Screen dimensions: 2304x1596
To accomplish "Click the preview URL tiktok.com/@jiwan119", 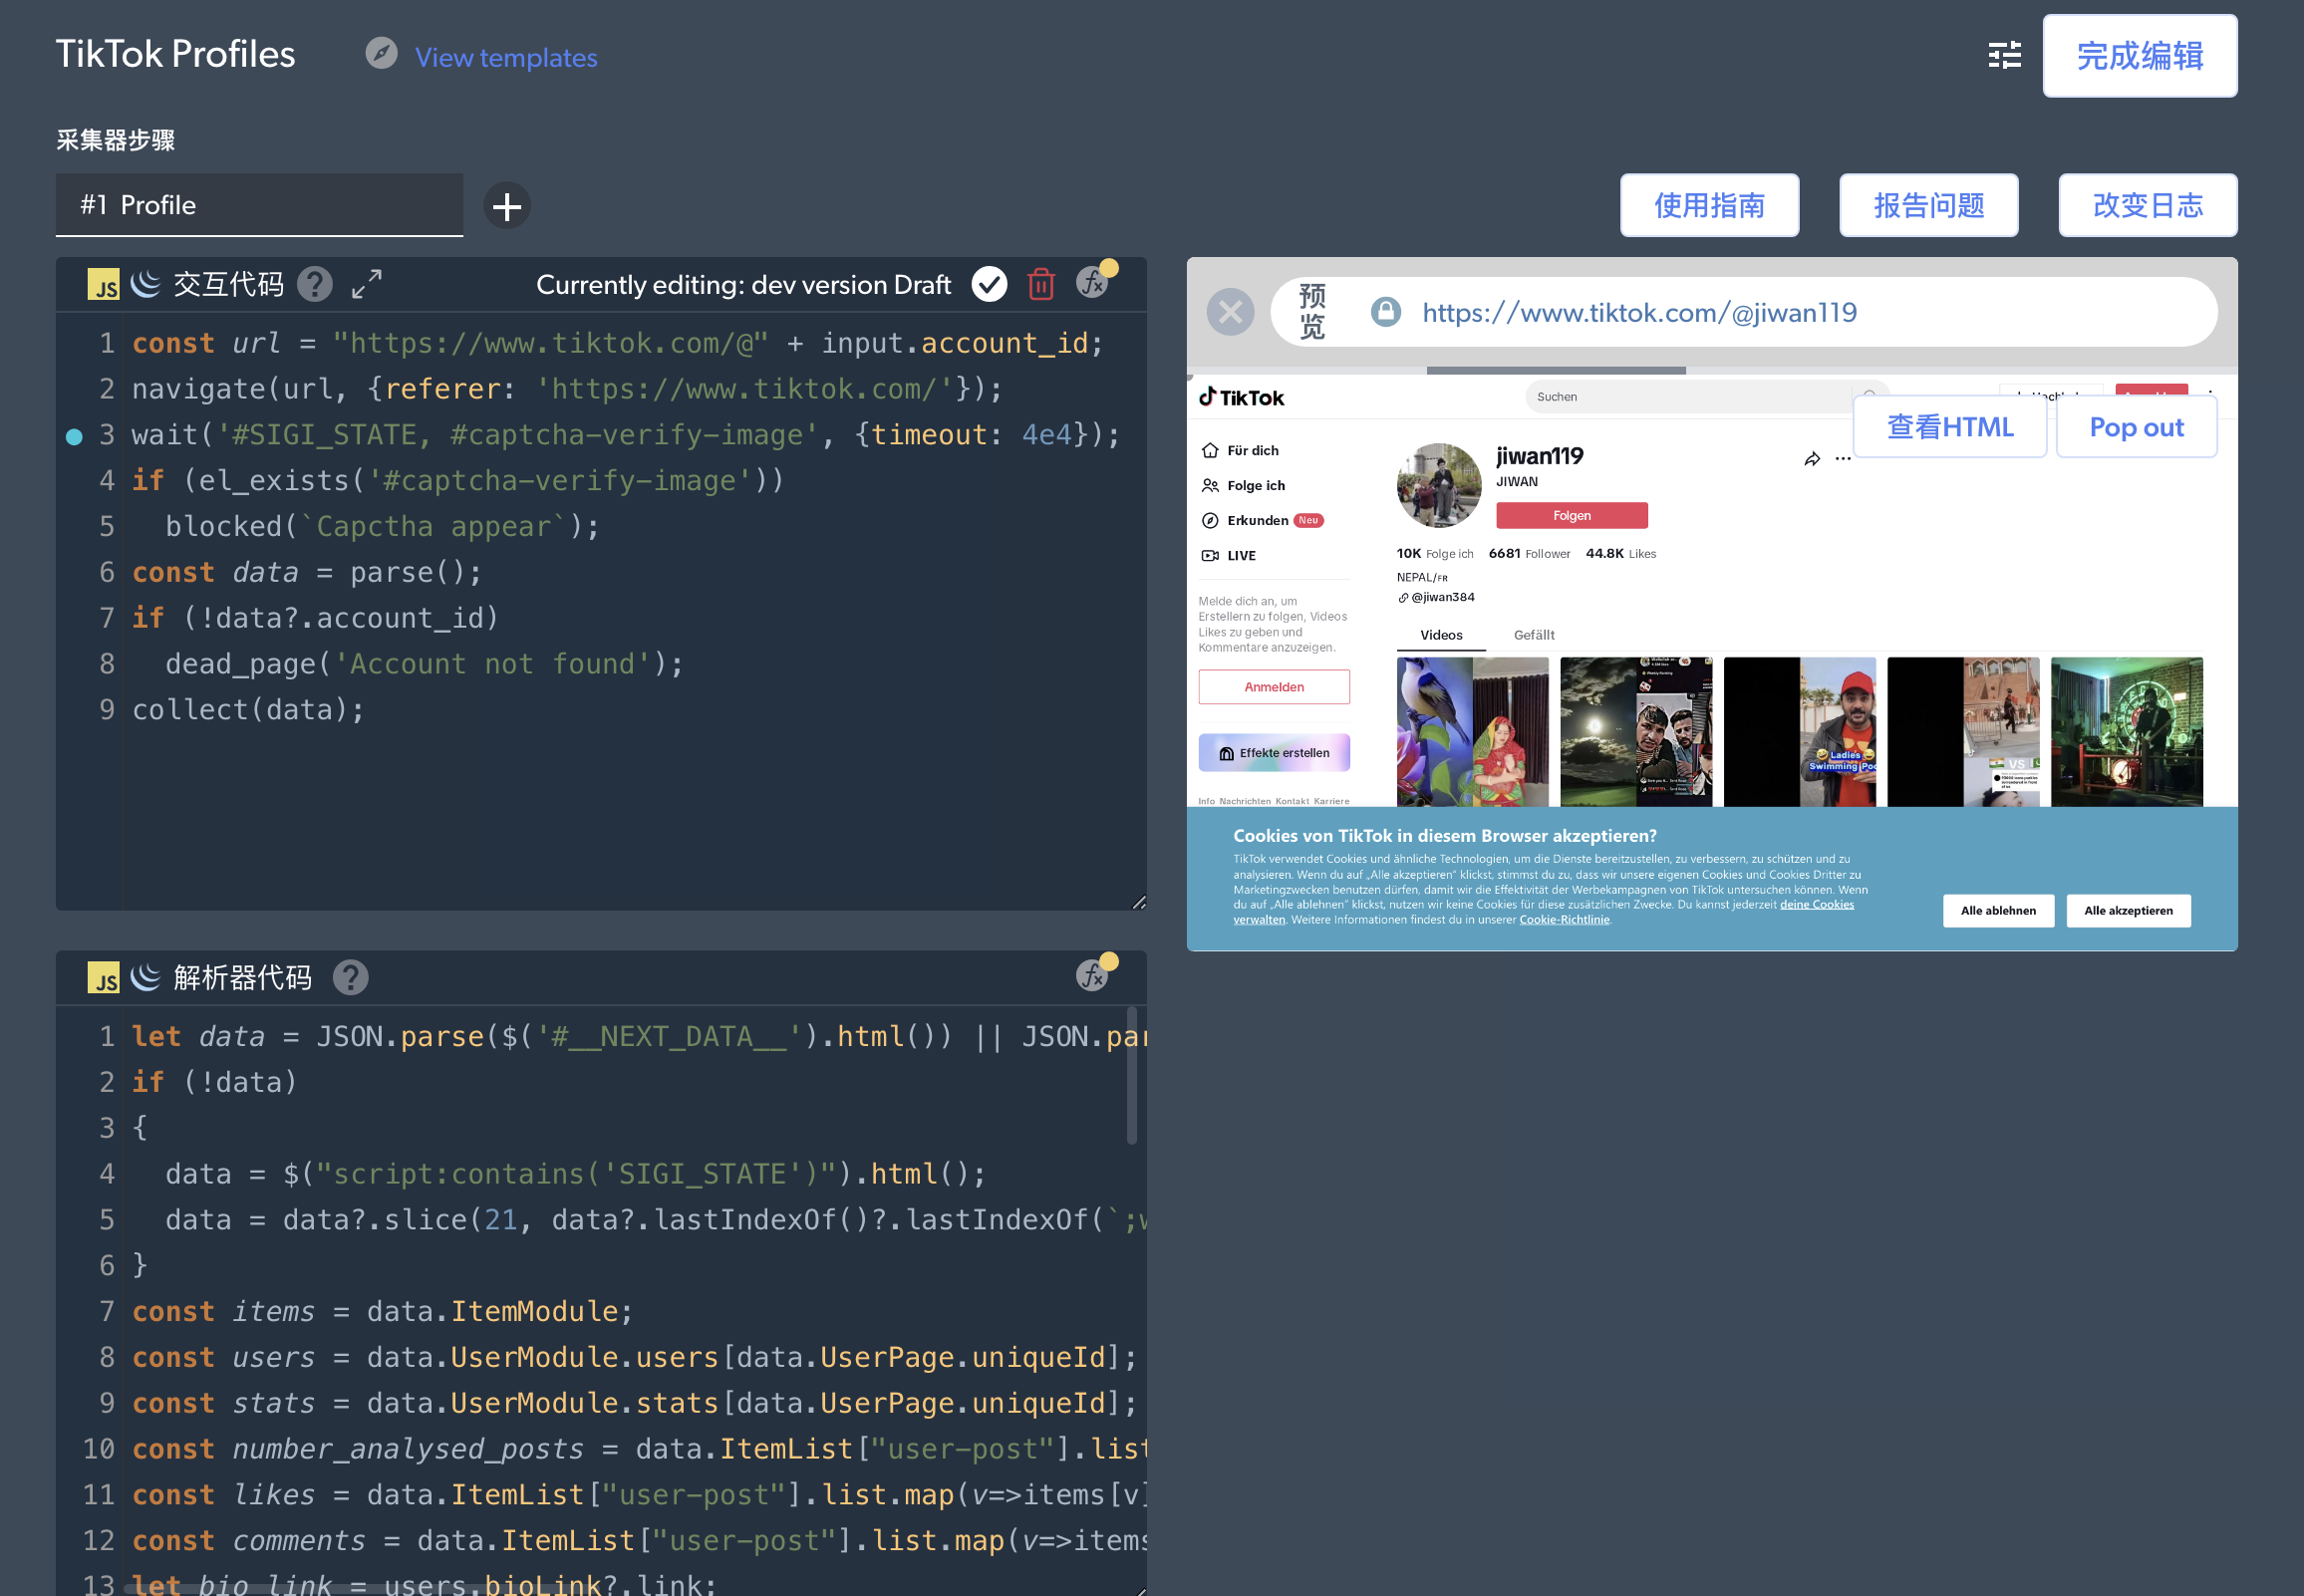I will coord(1638,312).
